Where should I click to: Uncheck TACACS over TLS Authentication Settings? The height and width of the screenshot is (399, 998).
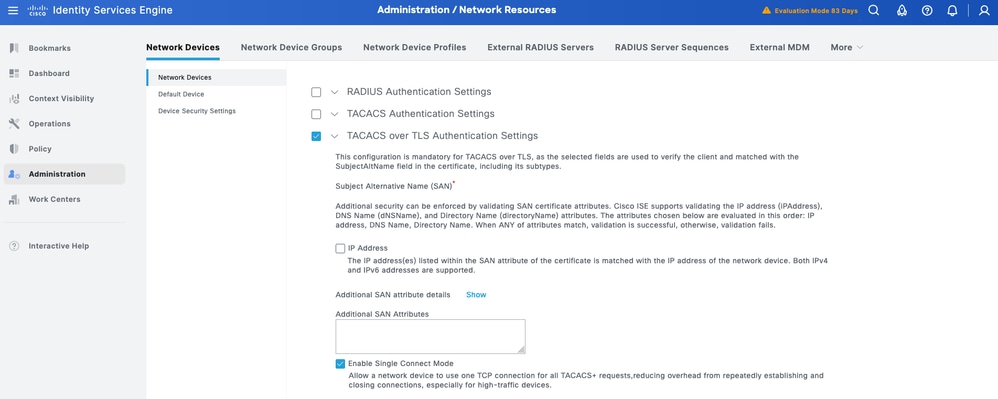click(x=316, y=136)
